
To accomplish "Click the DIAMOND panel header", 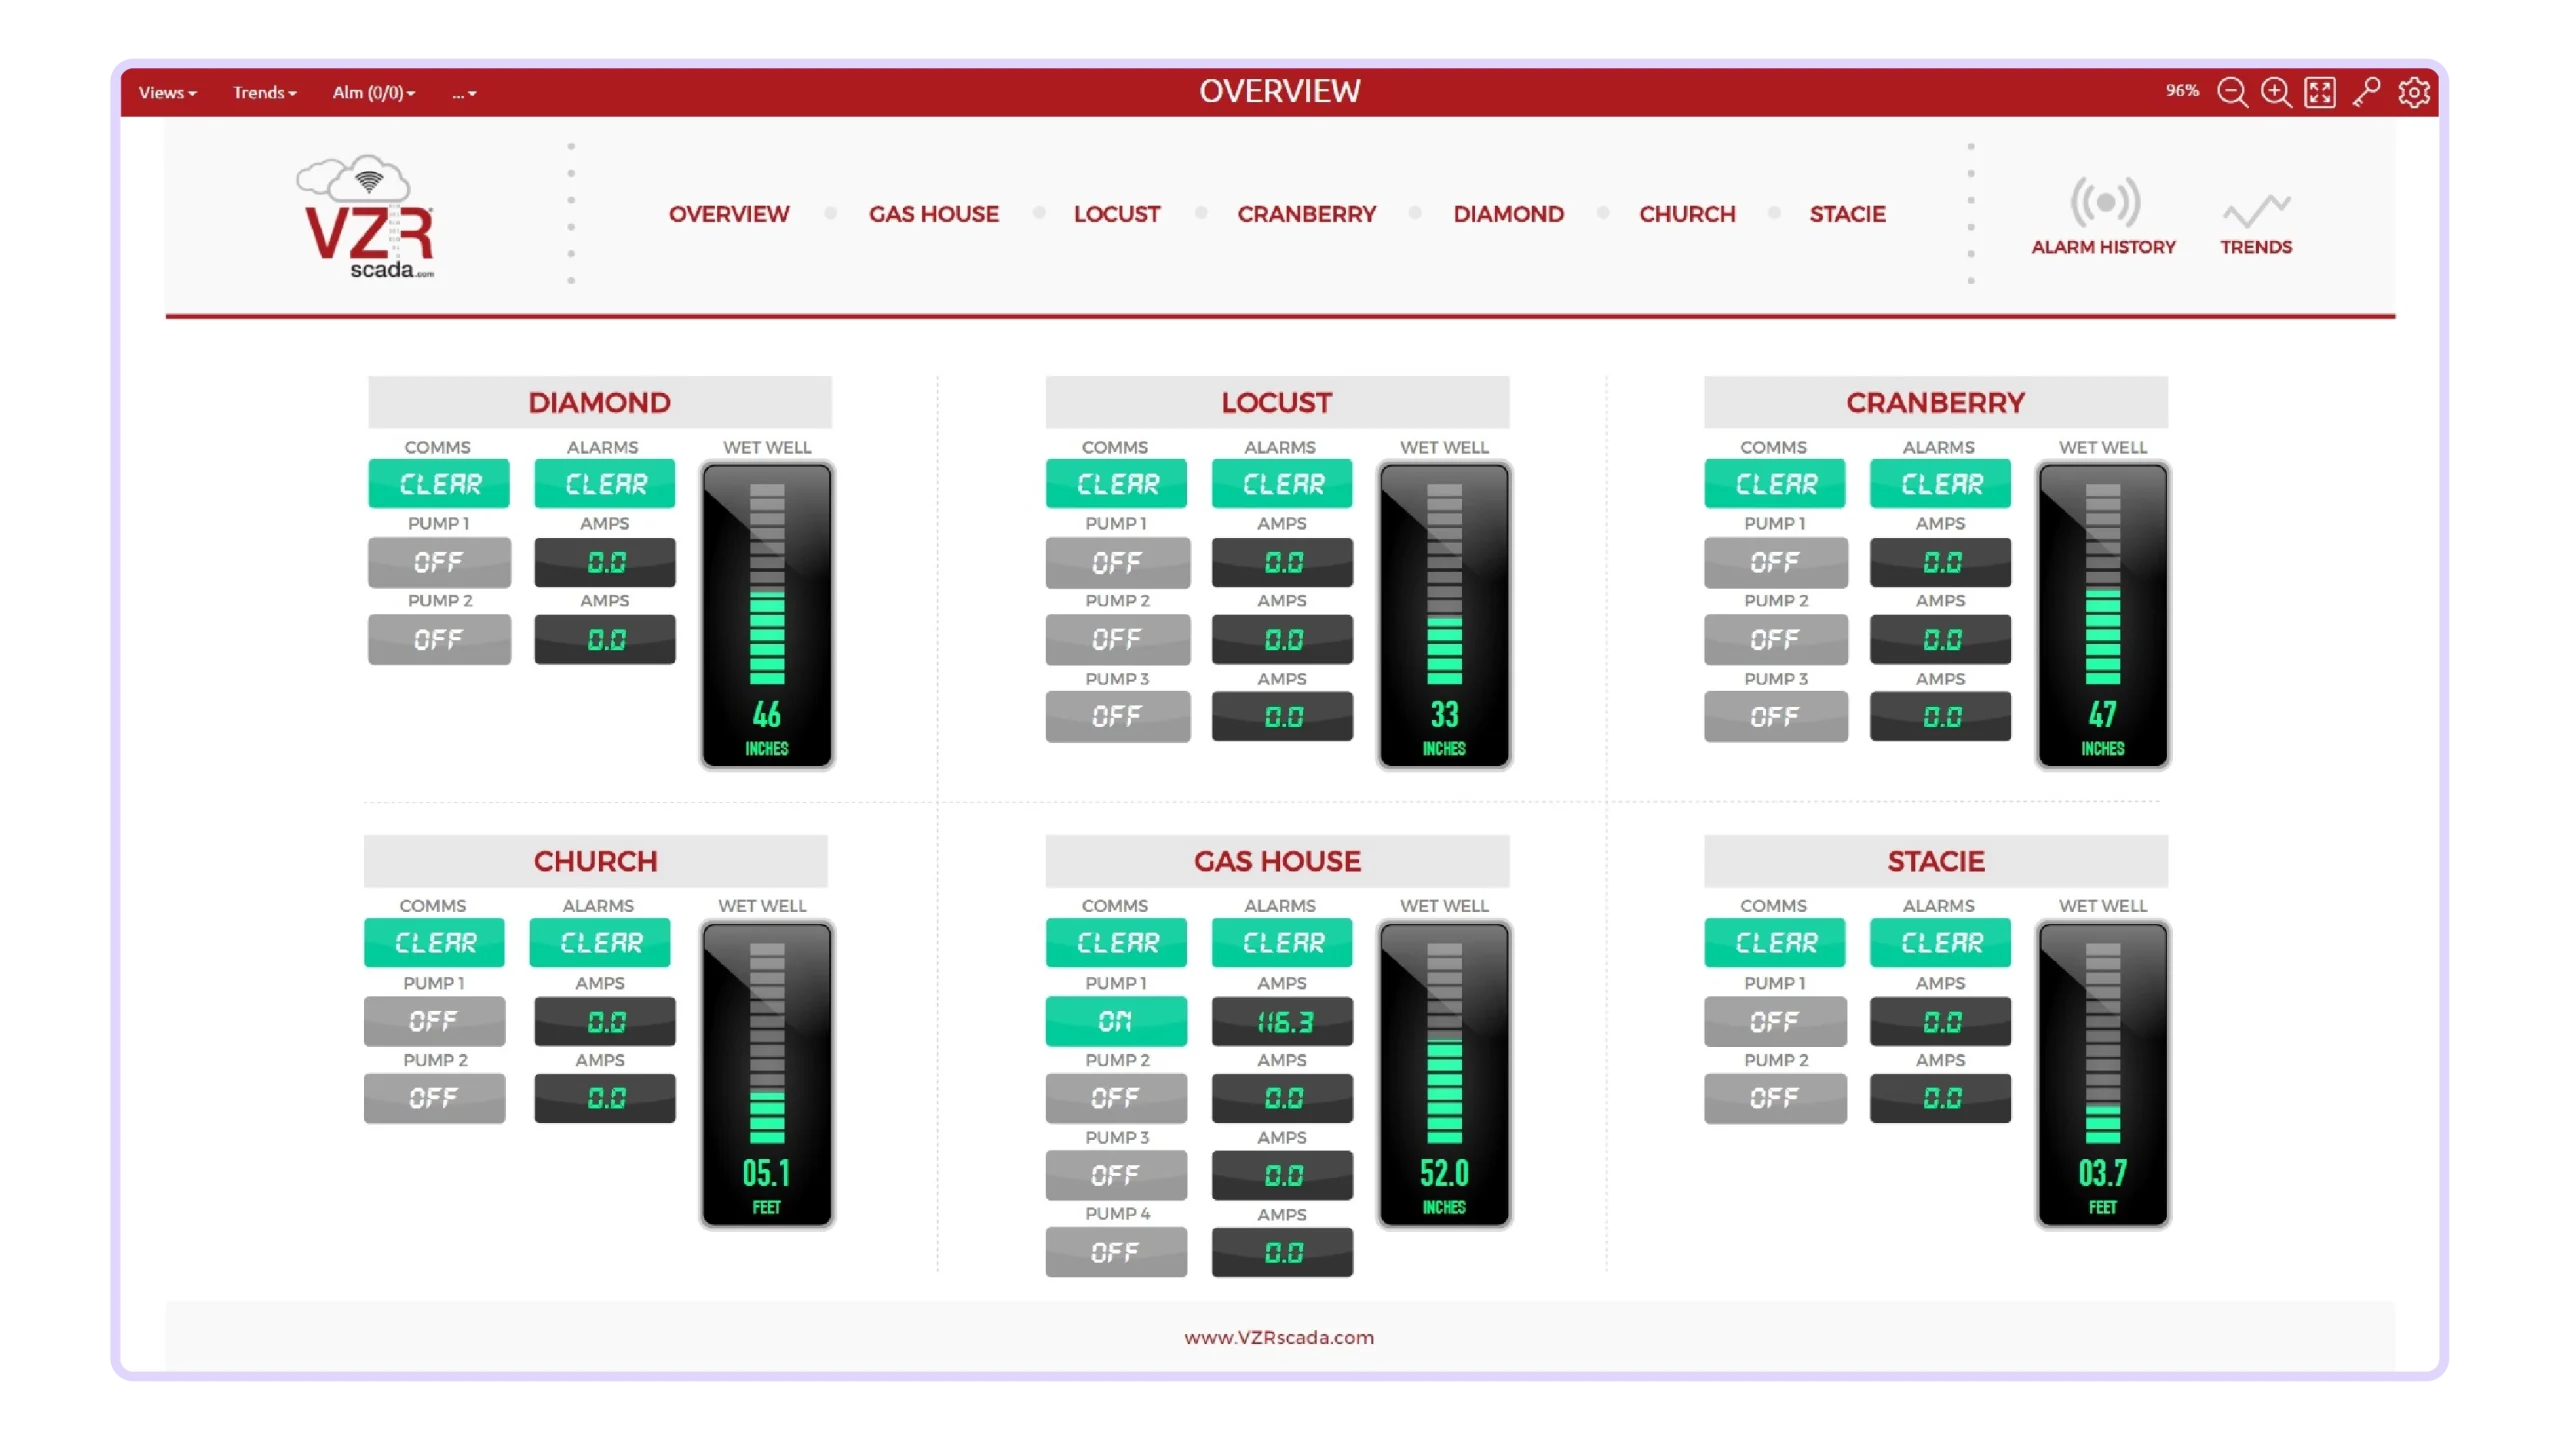I will click(599, 402).
